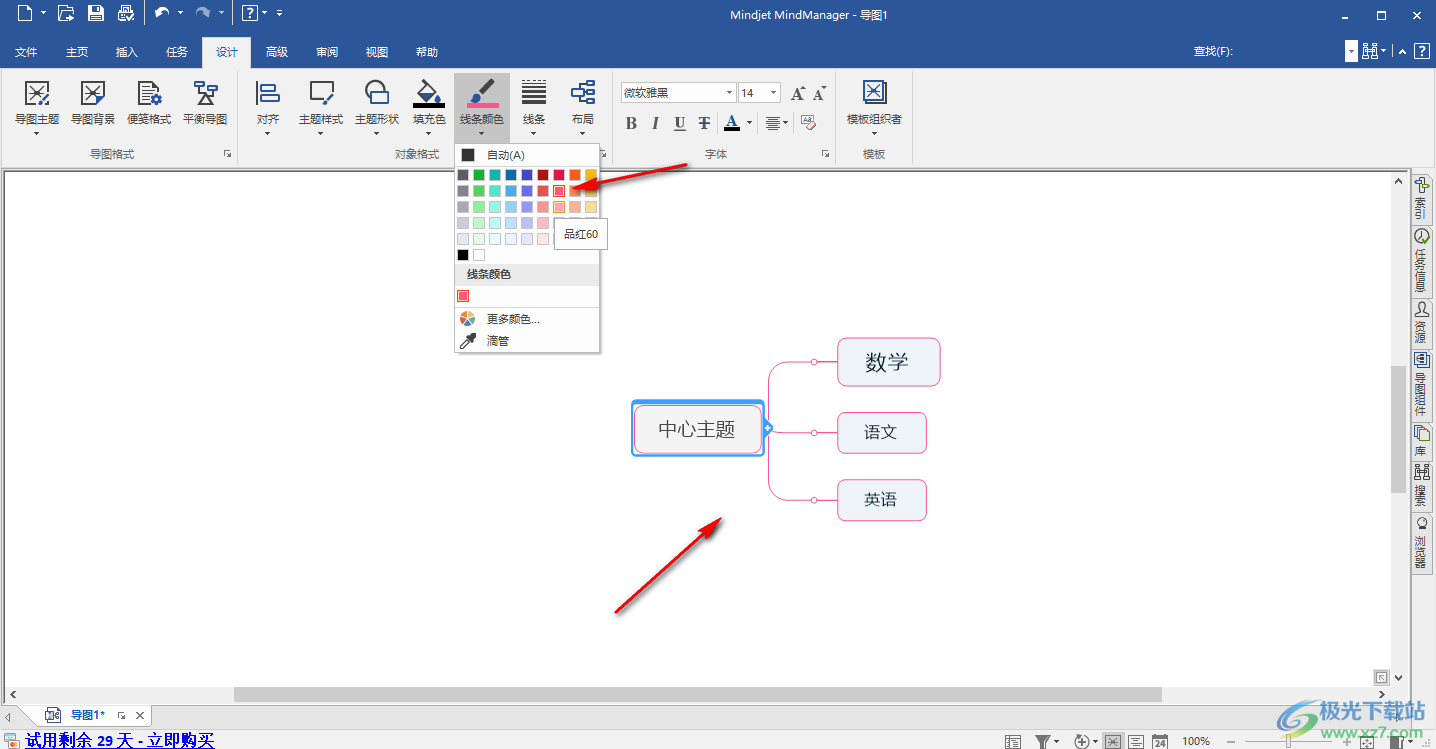Open a file with the Open icon

click(66, 13)
